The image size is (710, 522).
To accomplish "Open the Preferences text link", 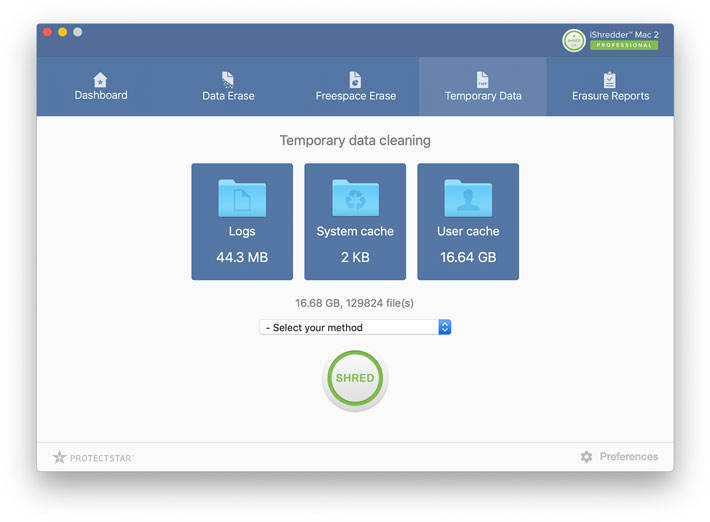I will click(x=629, y=457).
